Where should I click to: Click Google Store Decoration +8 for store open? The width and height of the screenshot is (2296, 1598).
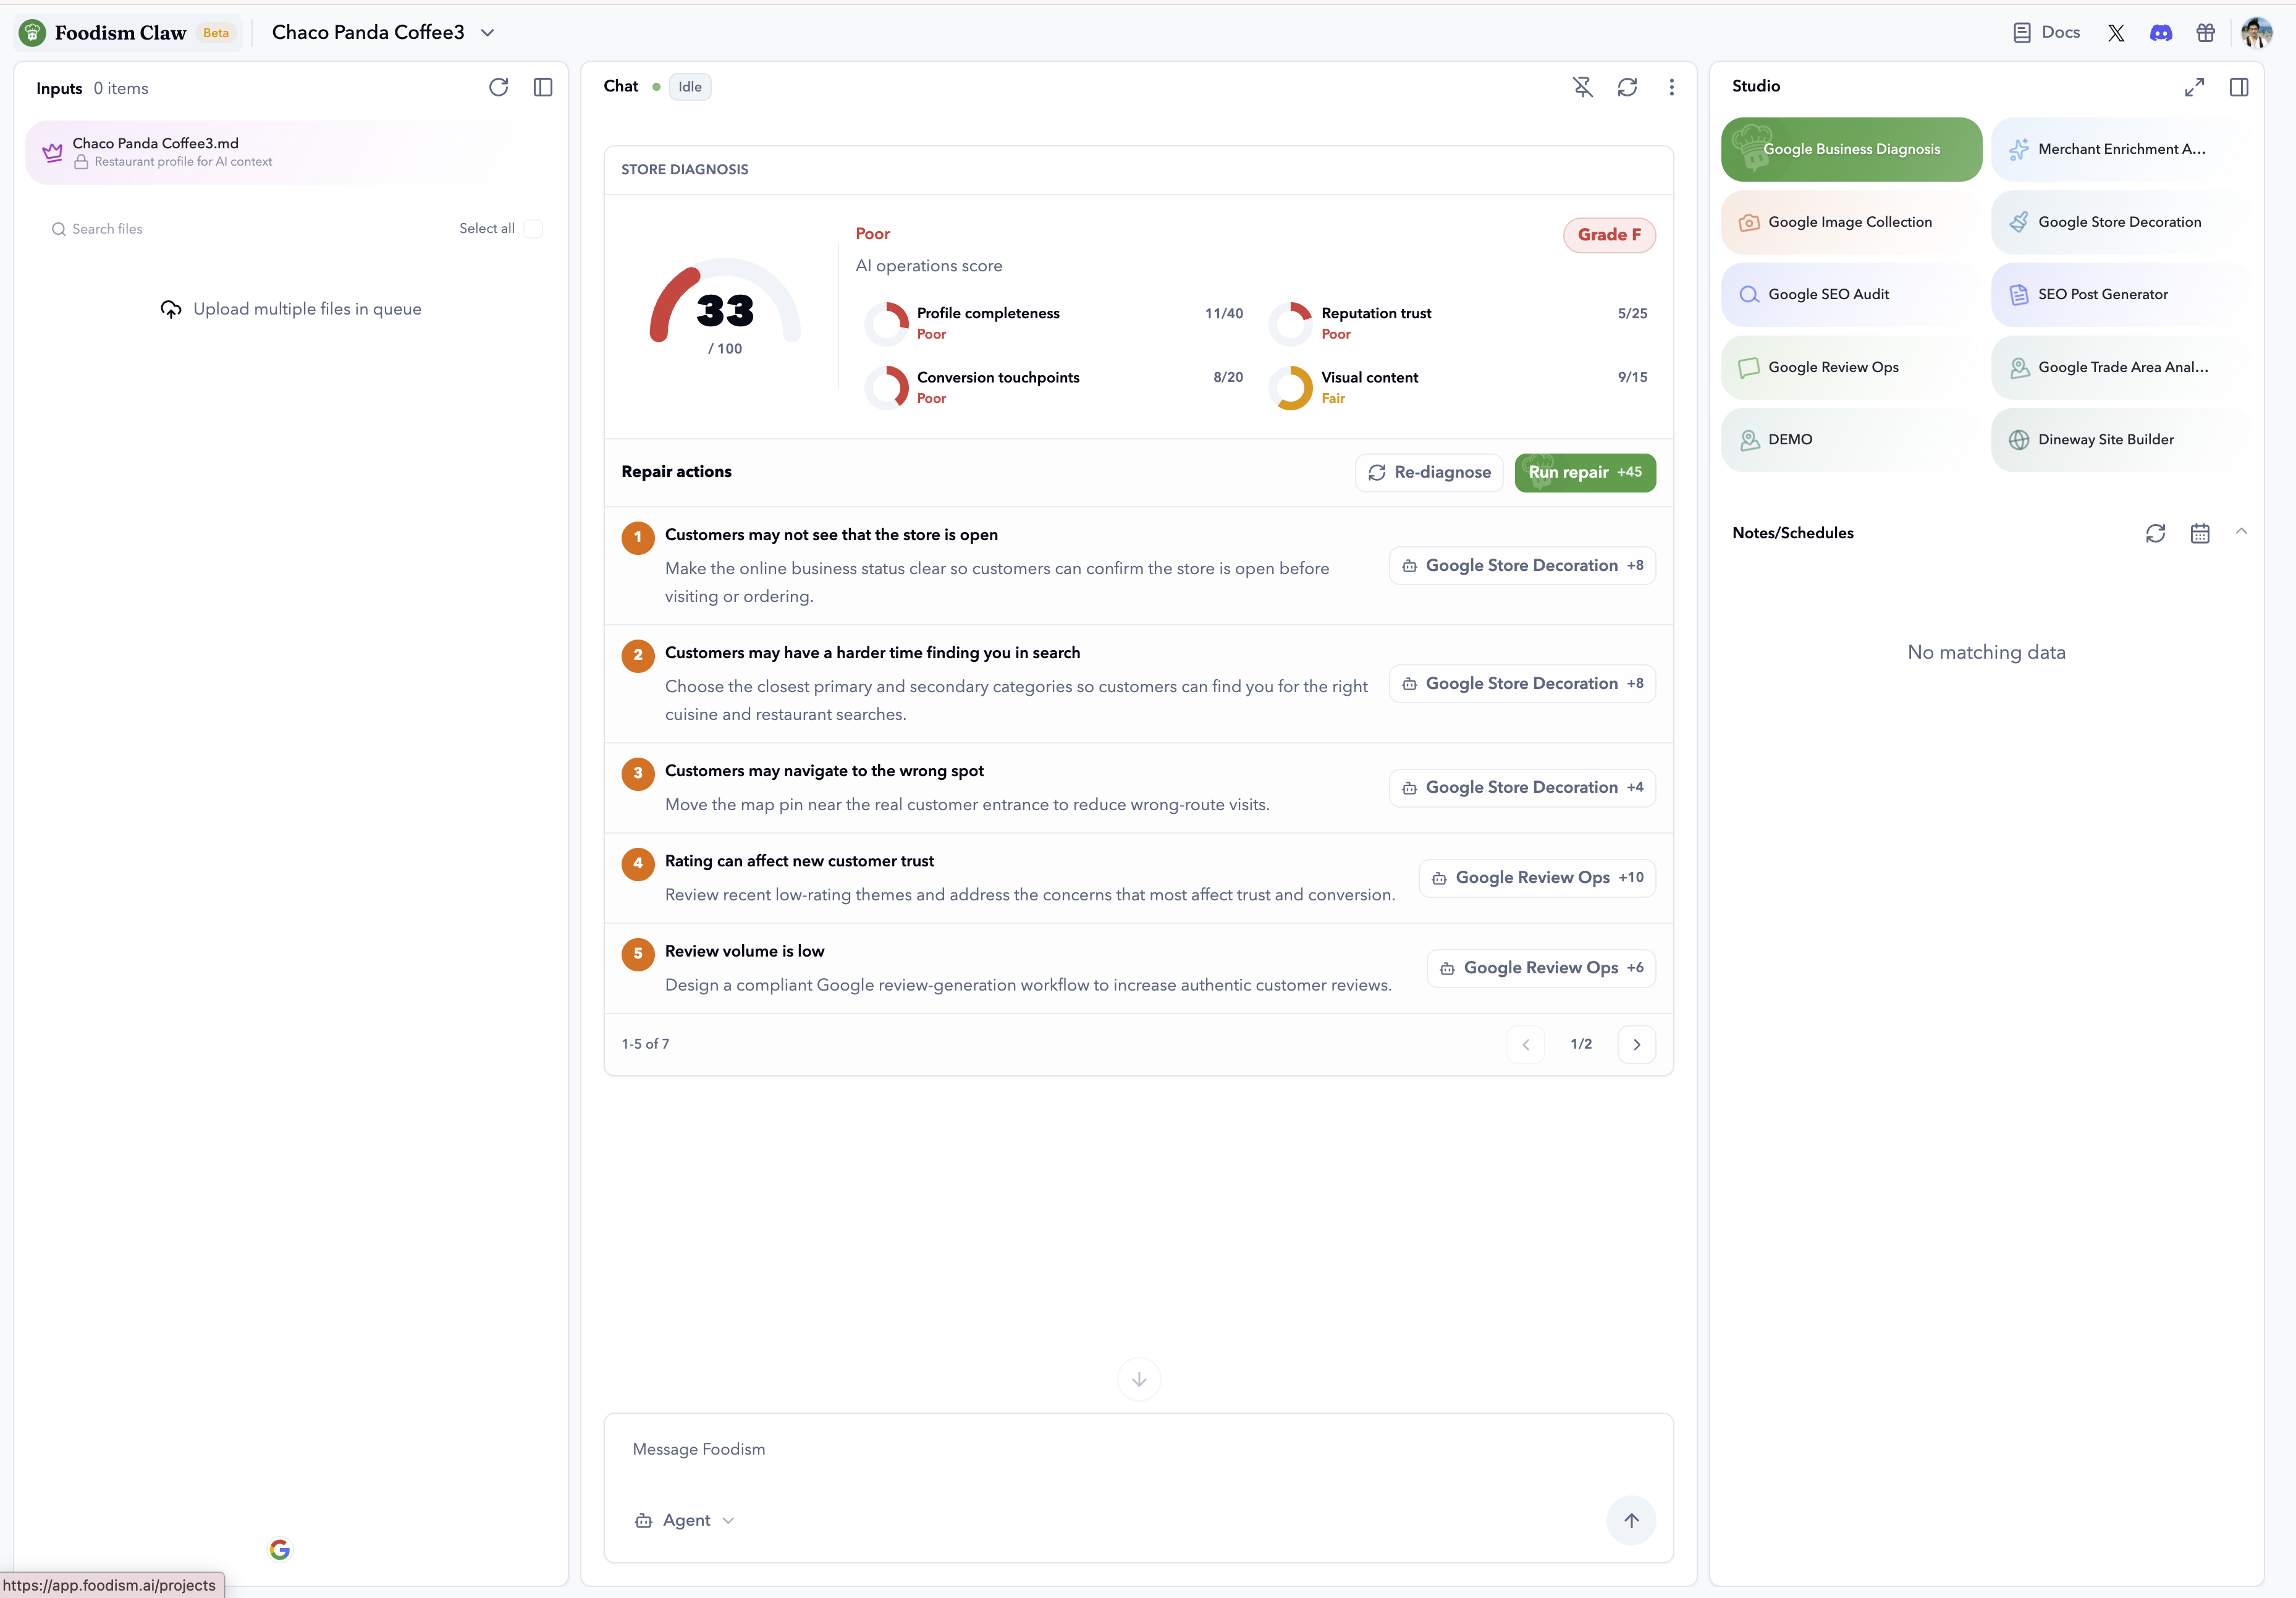(1522, 565)
